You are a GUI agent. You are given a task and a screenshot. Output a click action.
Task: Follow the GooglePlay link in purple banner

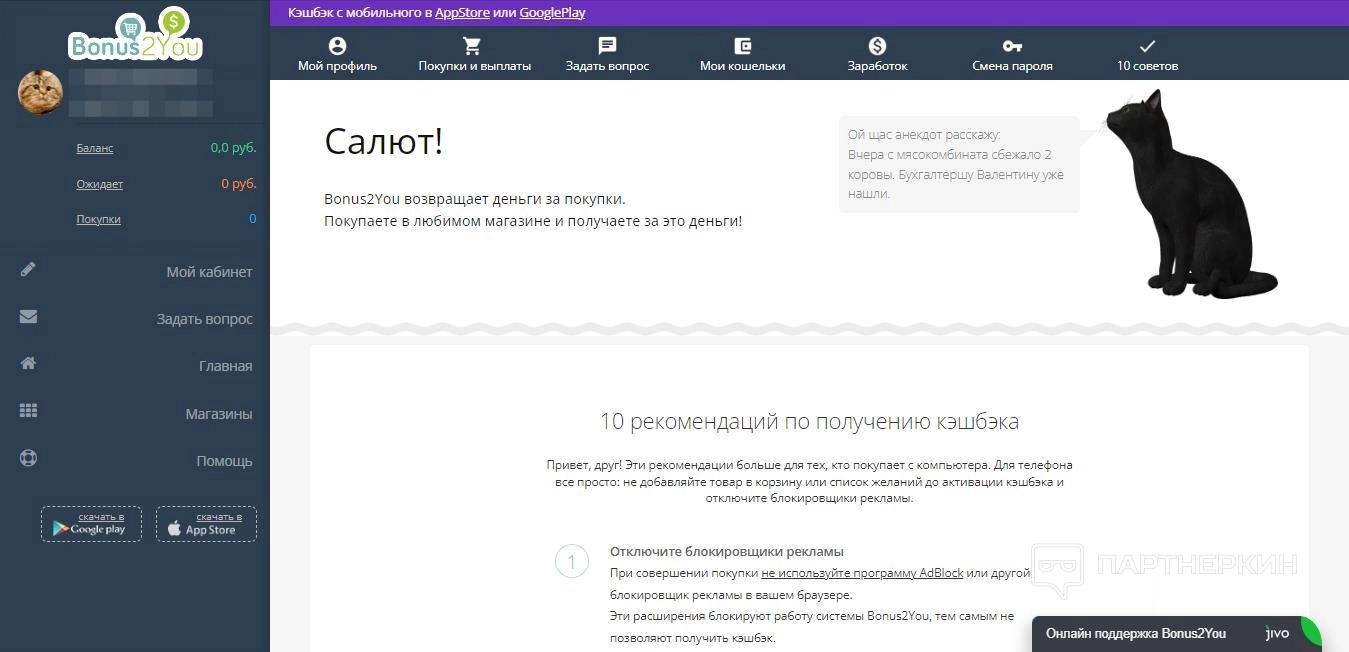[x=552, y=13]
